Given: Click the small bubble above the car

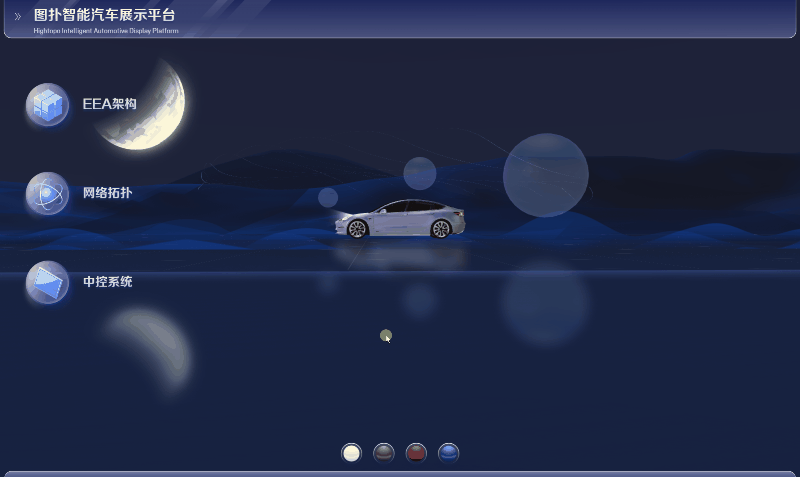Looking at the screenshot, I should (420, 173).
